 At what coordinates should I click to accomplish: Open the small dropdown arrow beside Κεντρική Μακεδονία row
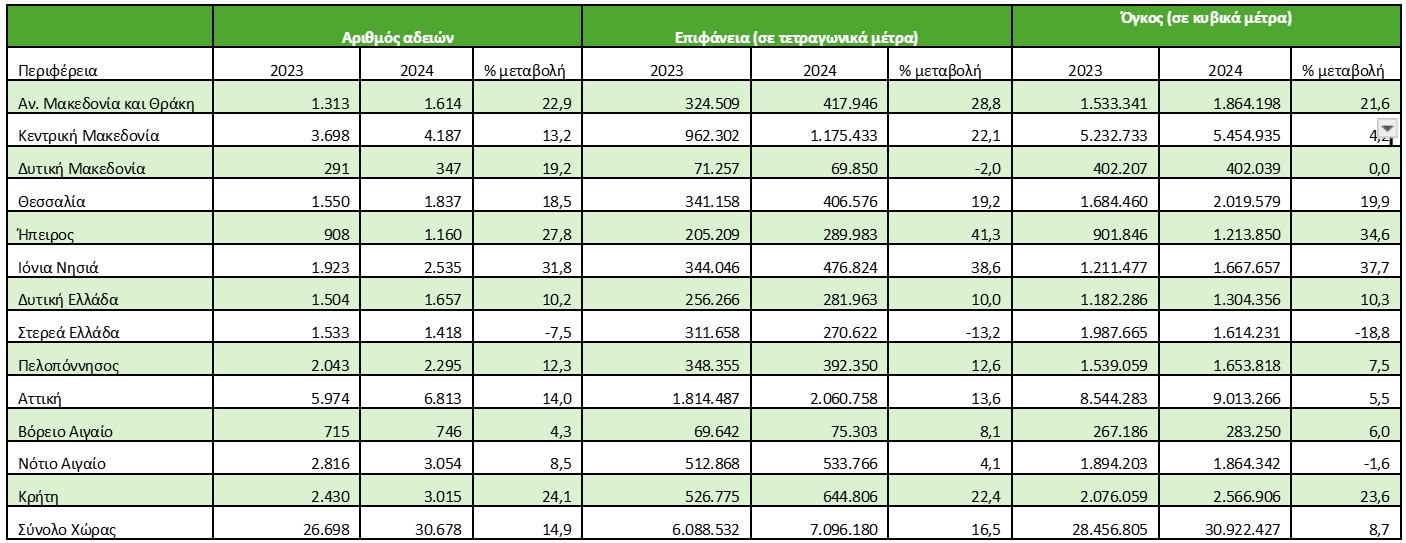[x=1385, y=129]
